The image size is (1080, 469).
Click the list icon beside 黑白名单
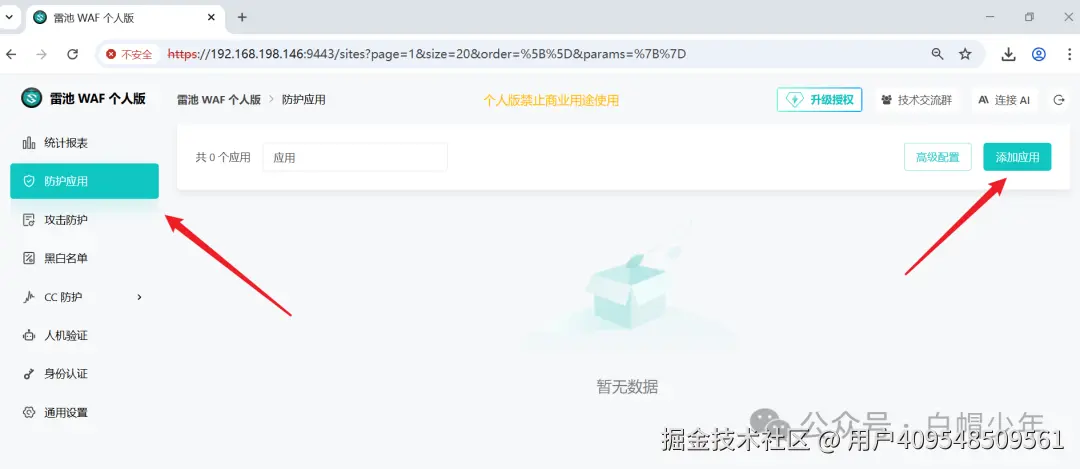click(29, 258)
